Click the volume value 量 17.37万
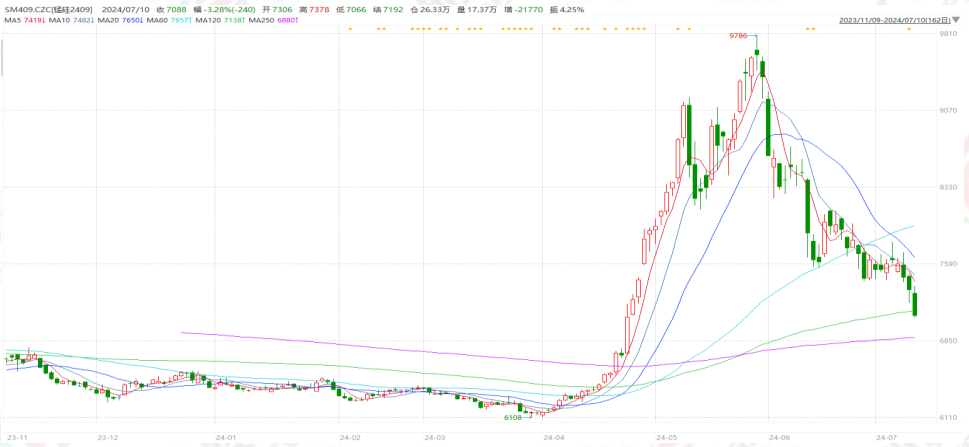Screen dimensions: 969x447 [x=478, y=10]
